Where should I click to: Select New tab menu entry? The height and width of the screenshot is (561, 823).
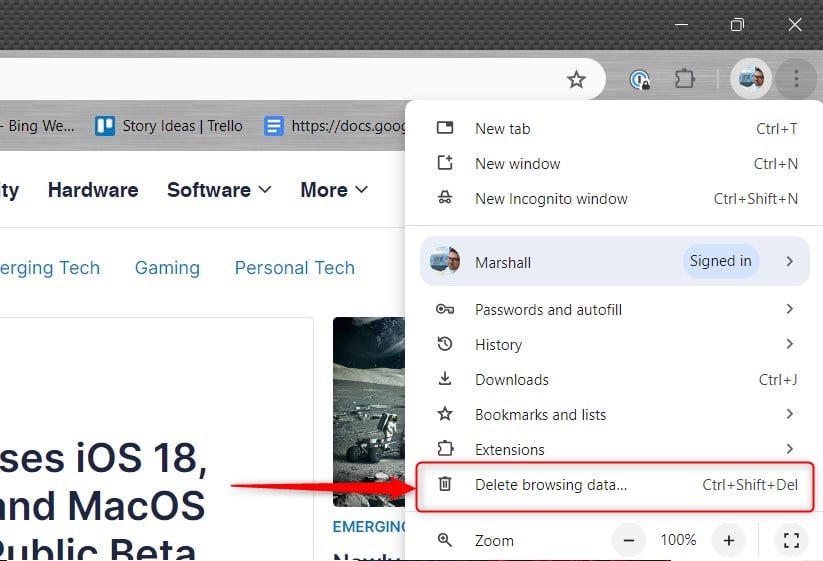tap(616, 129)
